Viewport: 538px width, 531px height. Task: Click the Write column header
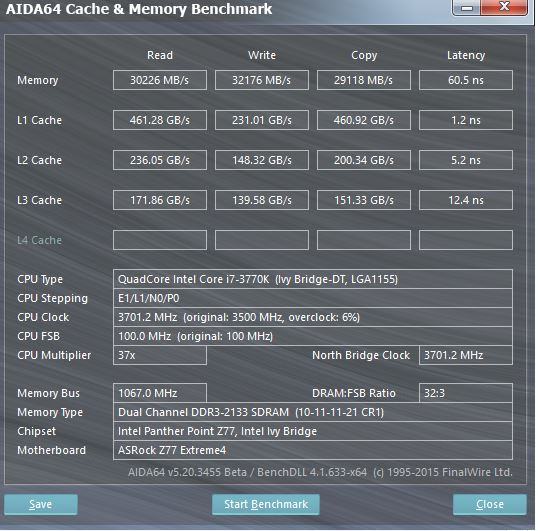262,55
